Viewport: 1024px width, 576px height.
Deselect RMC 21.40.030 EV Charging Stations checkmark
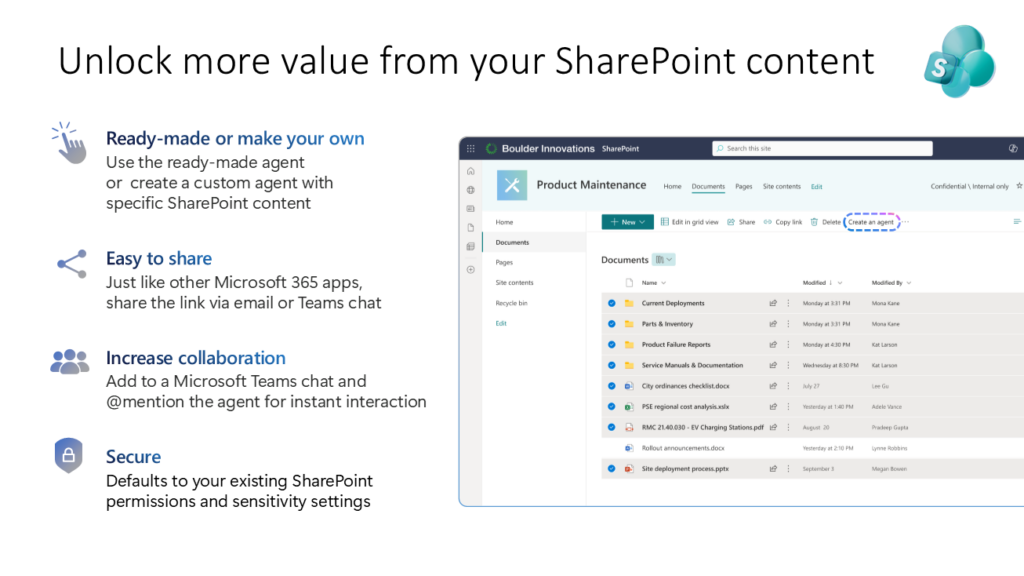[611, 428]
